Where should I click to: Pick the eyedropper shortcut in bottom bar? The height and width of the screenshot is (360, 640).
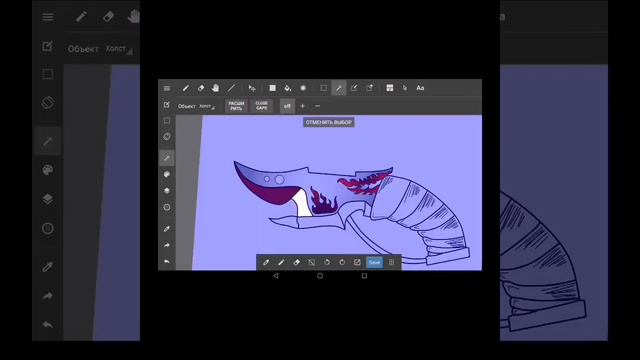pos(266,262)
